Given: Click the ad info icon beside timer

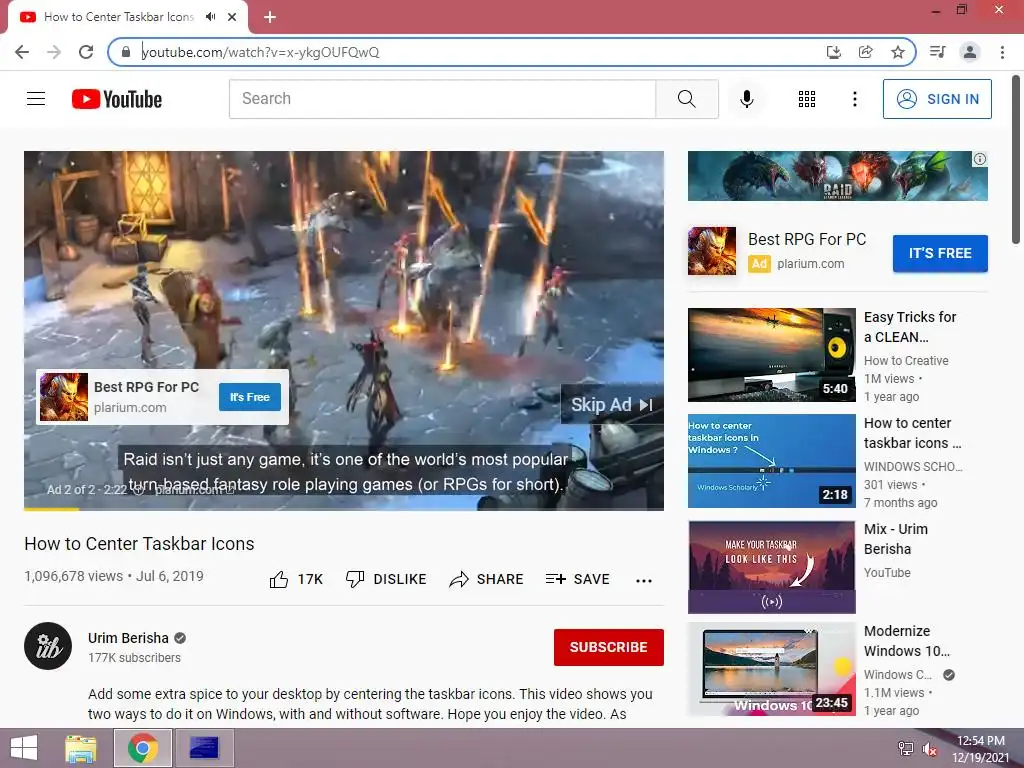Looking at the screenshot, I should coord(138,489).
